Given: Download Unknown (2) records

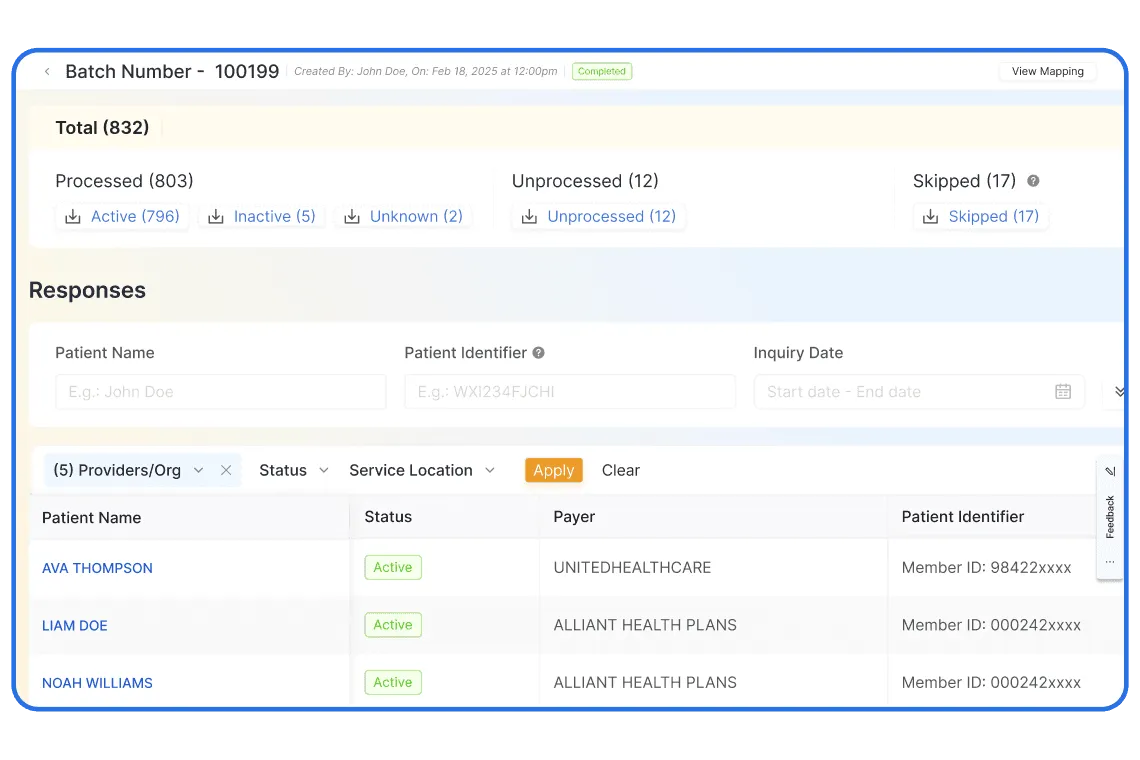Looking at the screenshot, I should [404, 217].
